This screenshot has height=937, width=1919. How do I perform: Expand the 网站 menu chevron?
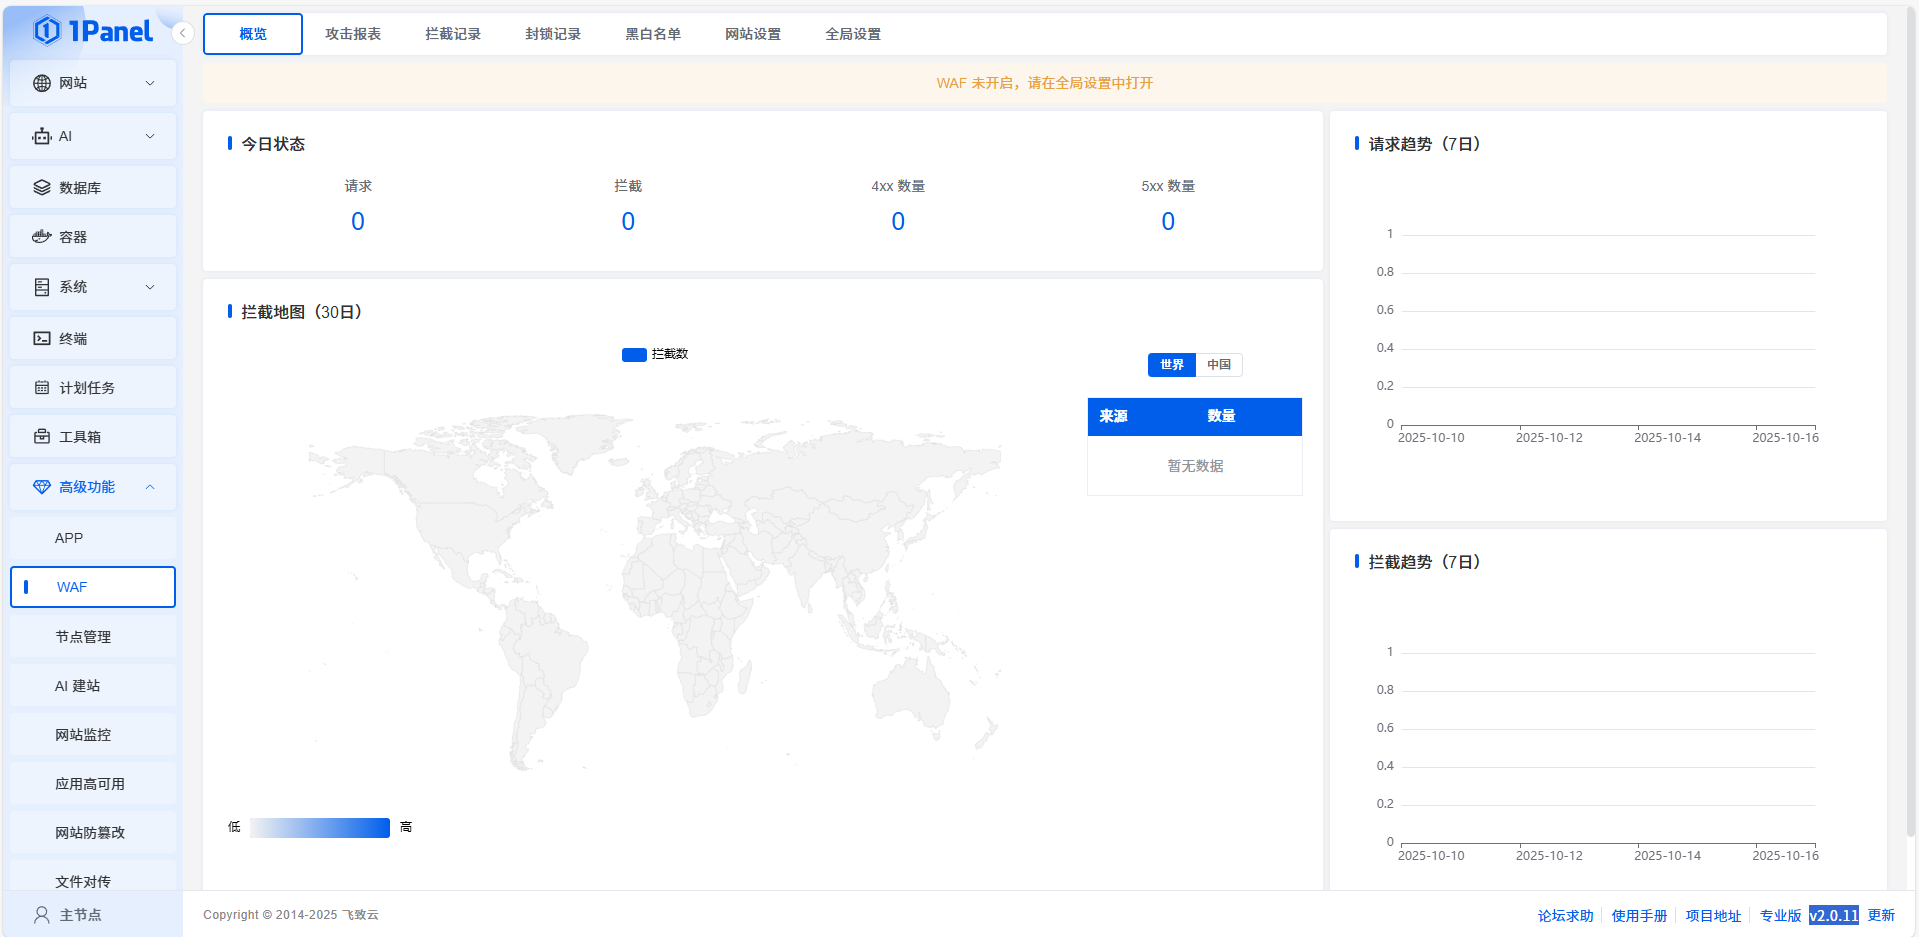(150, 83)
